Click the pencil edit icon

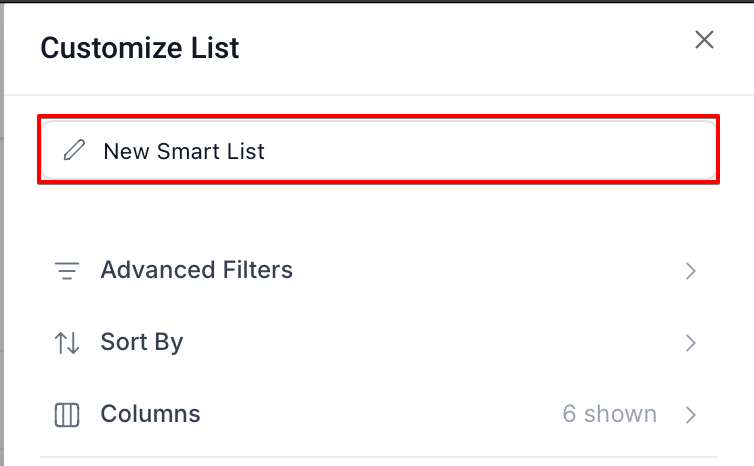point(74,151)
